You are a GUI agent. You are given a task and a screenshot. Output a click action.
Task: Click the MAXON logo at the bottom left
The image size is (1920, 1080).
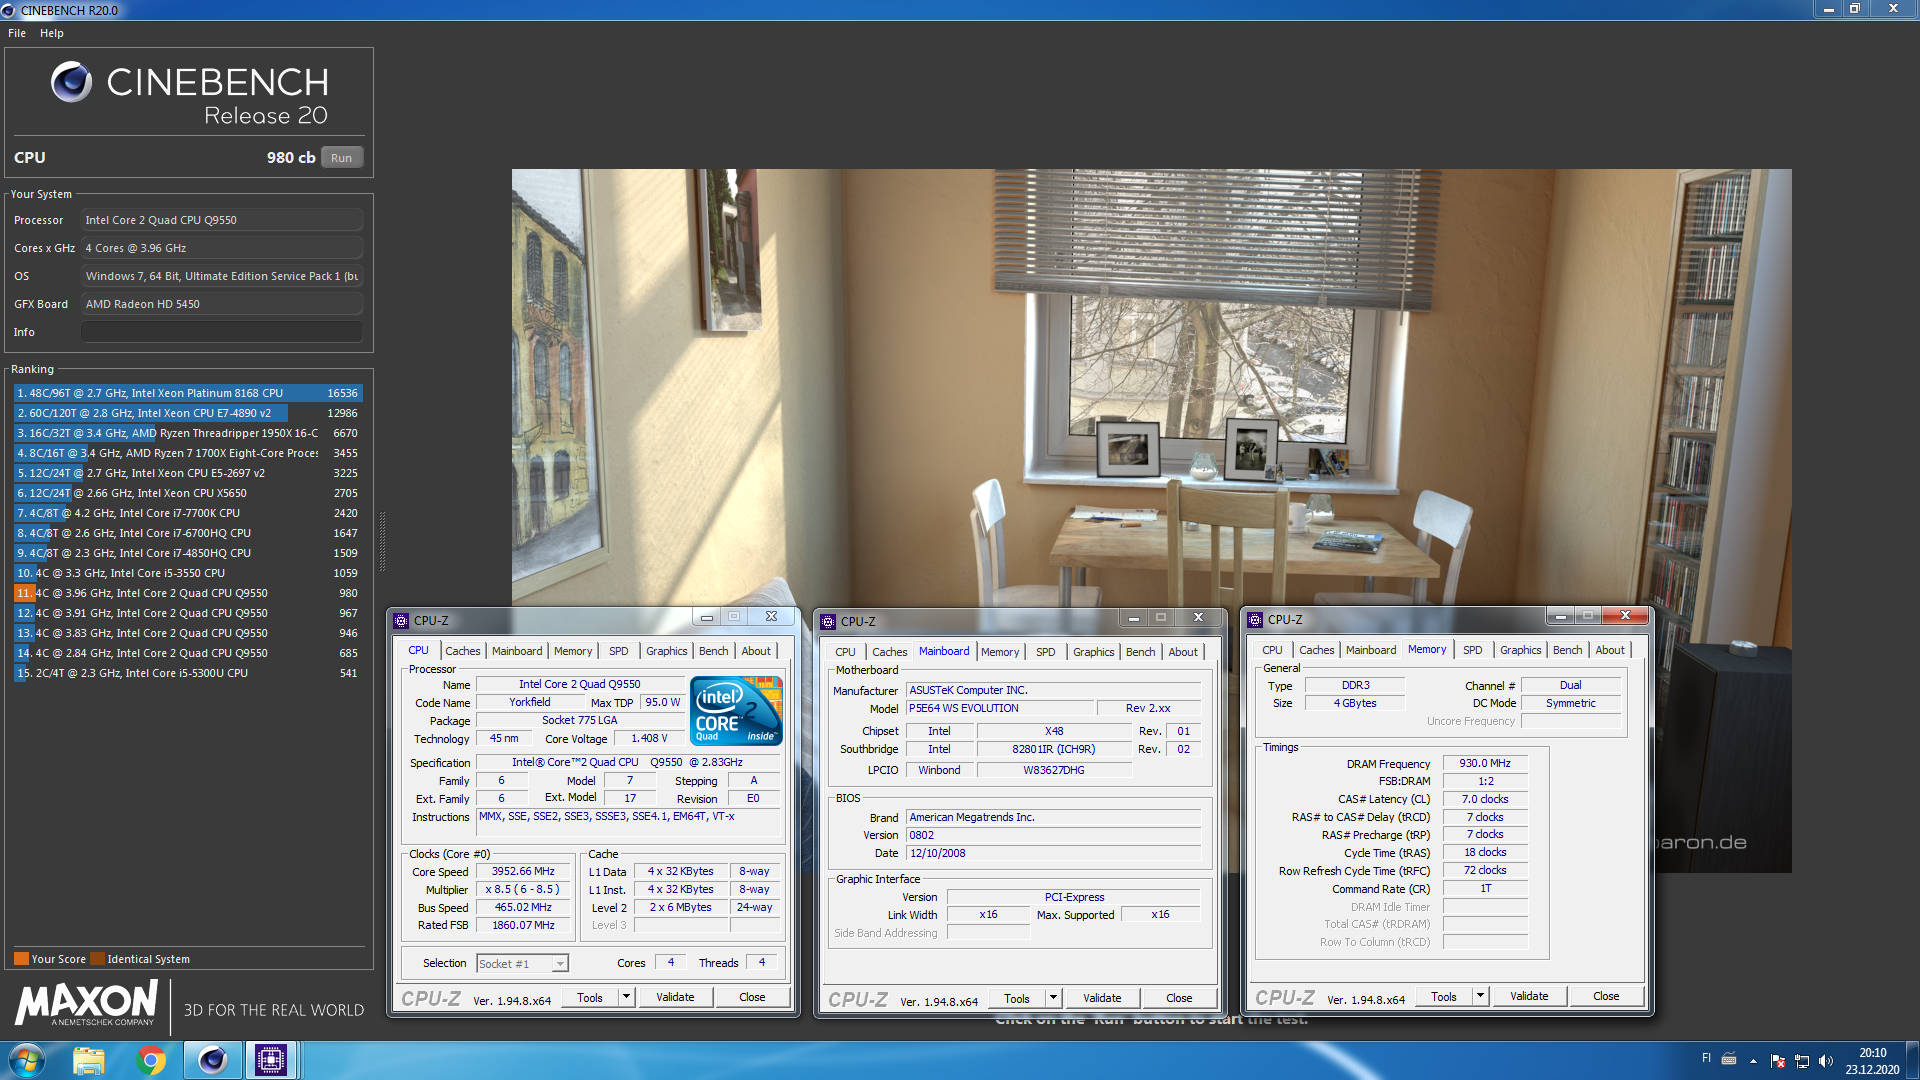[x=87, y=1003]
